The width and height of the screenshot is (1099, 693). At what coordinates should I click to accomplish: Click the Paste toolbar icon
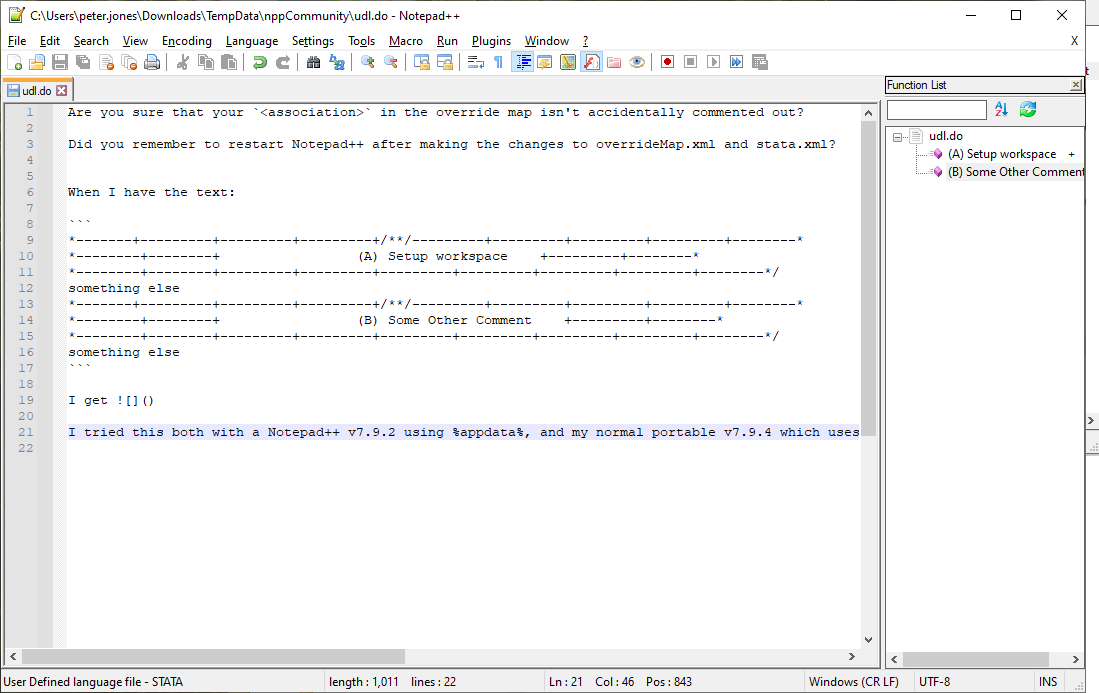click(x=228, y=62)
